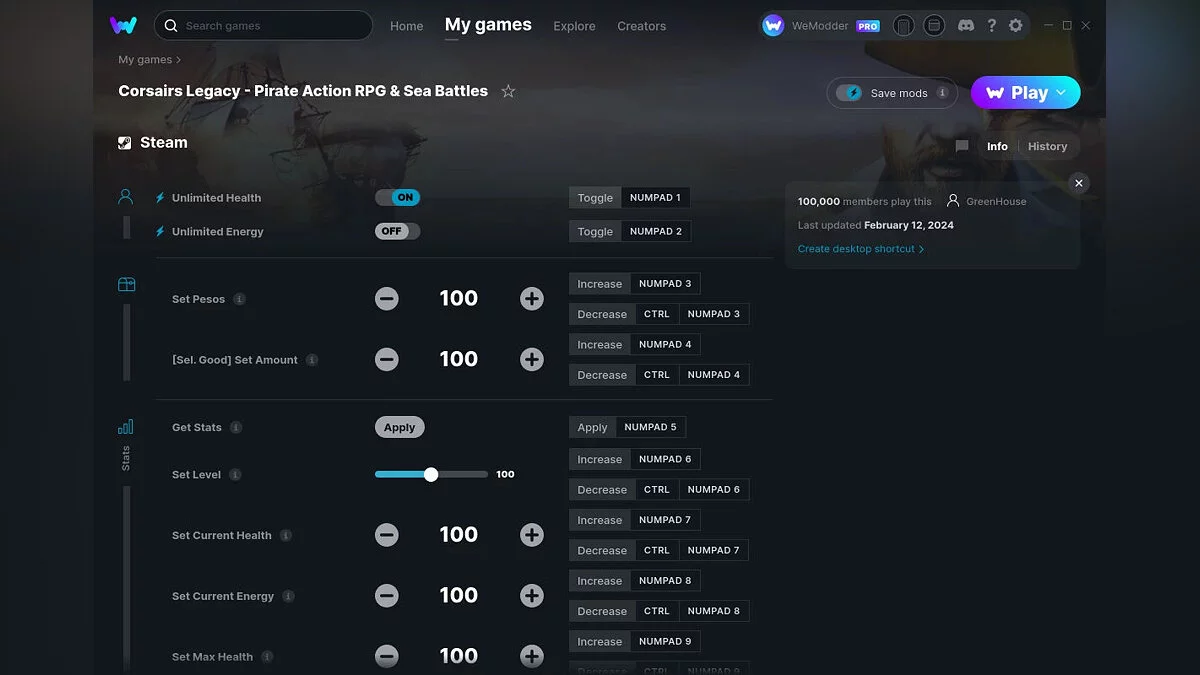Increase Set Pesos with plus button
Viewport: 1200px width, 675px height.
click(532, 298)
